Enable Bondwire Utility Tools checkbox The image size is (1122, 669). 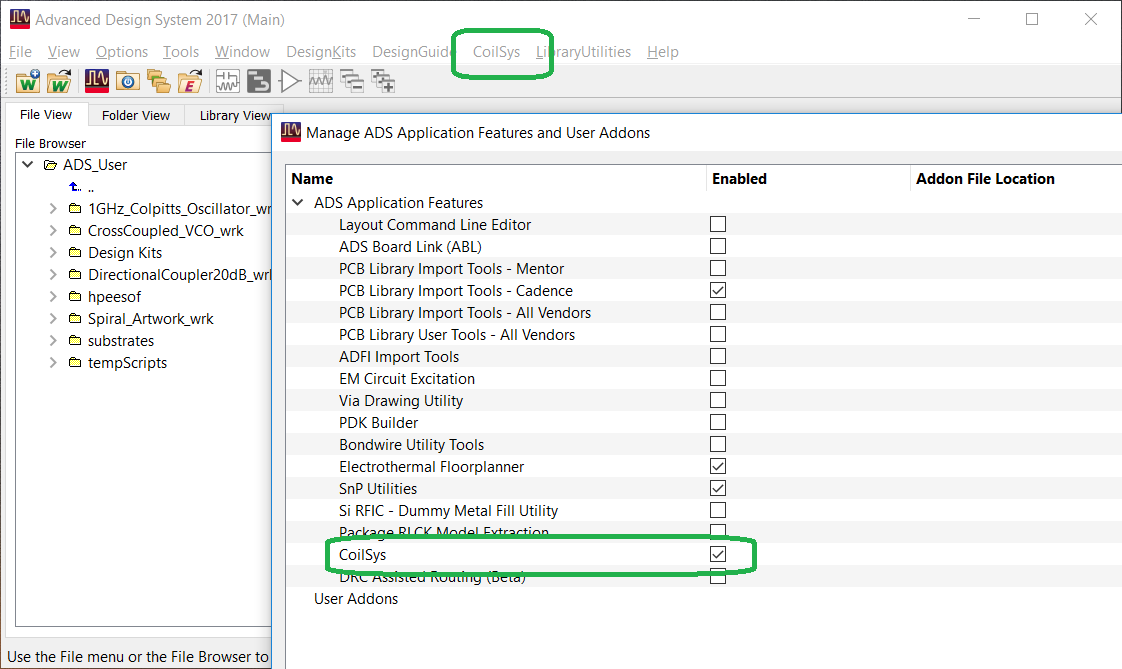tap(718, 444)
